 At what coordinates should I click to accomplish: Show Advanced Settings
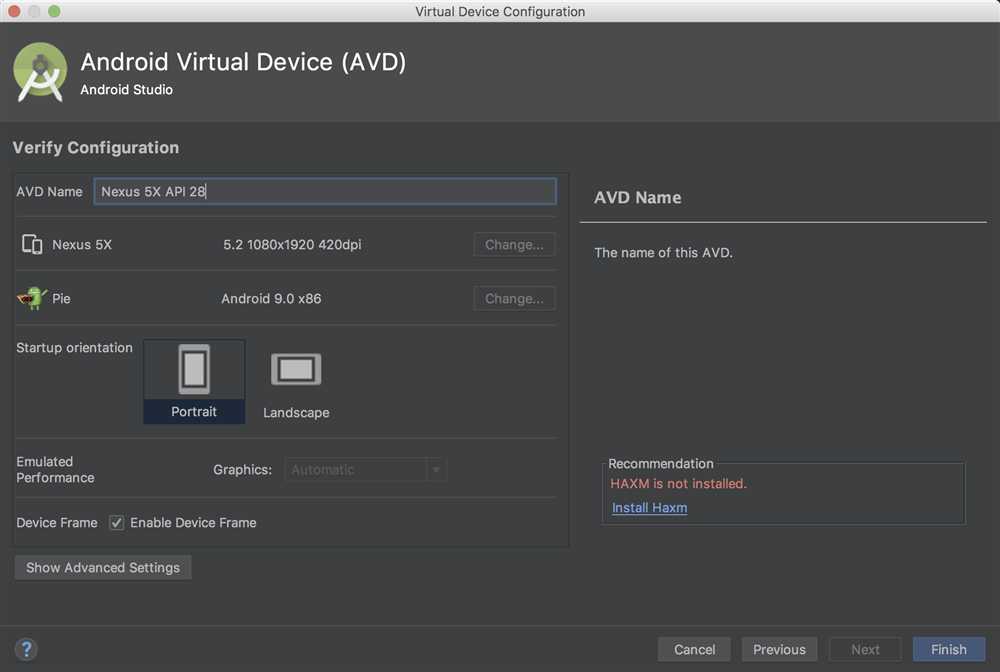coord(103,567)
